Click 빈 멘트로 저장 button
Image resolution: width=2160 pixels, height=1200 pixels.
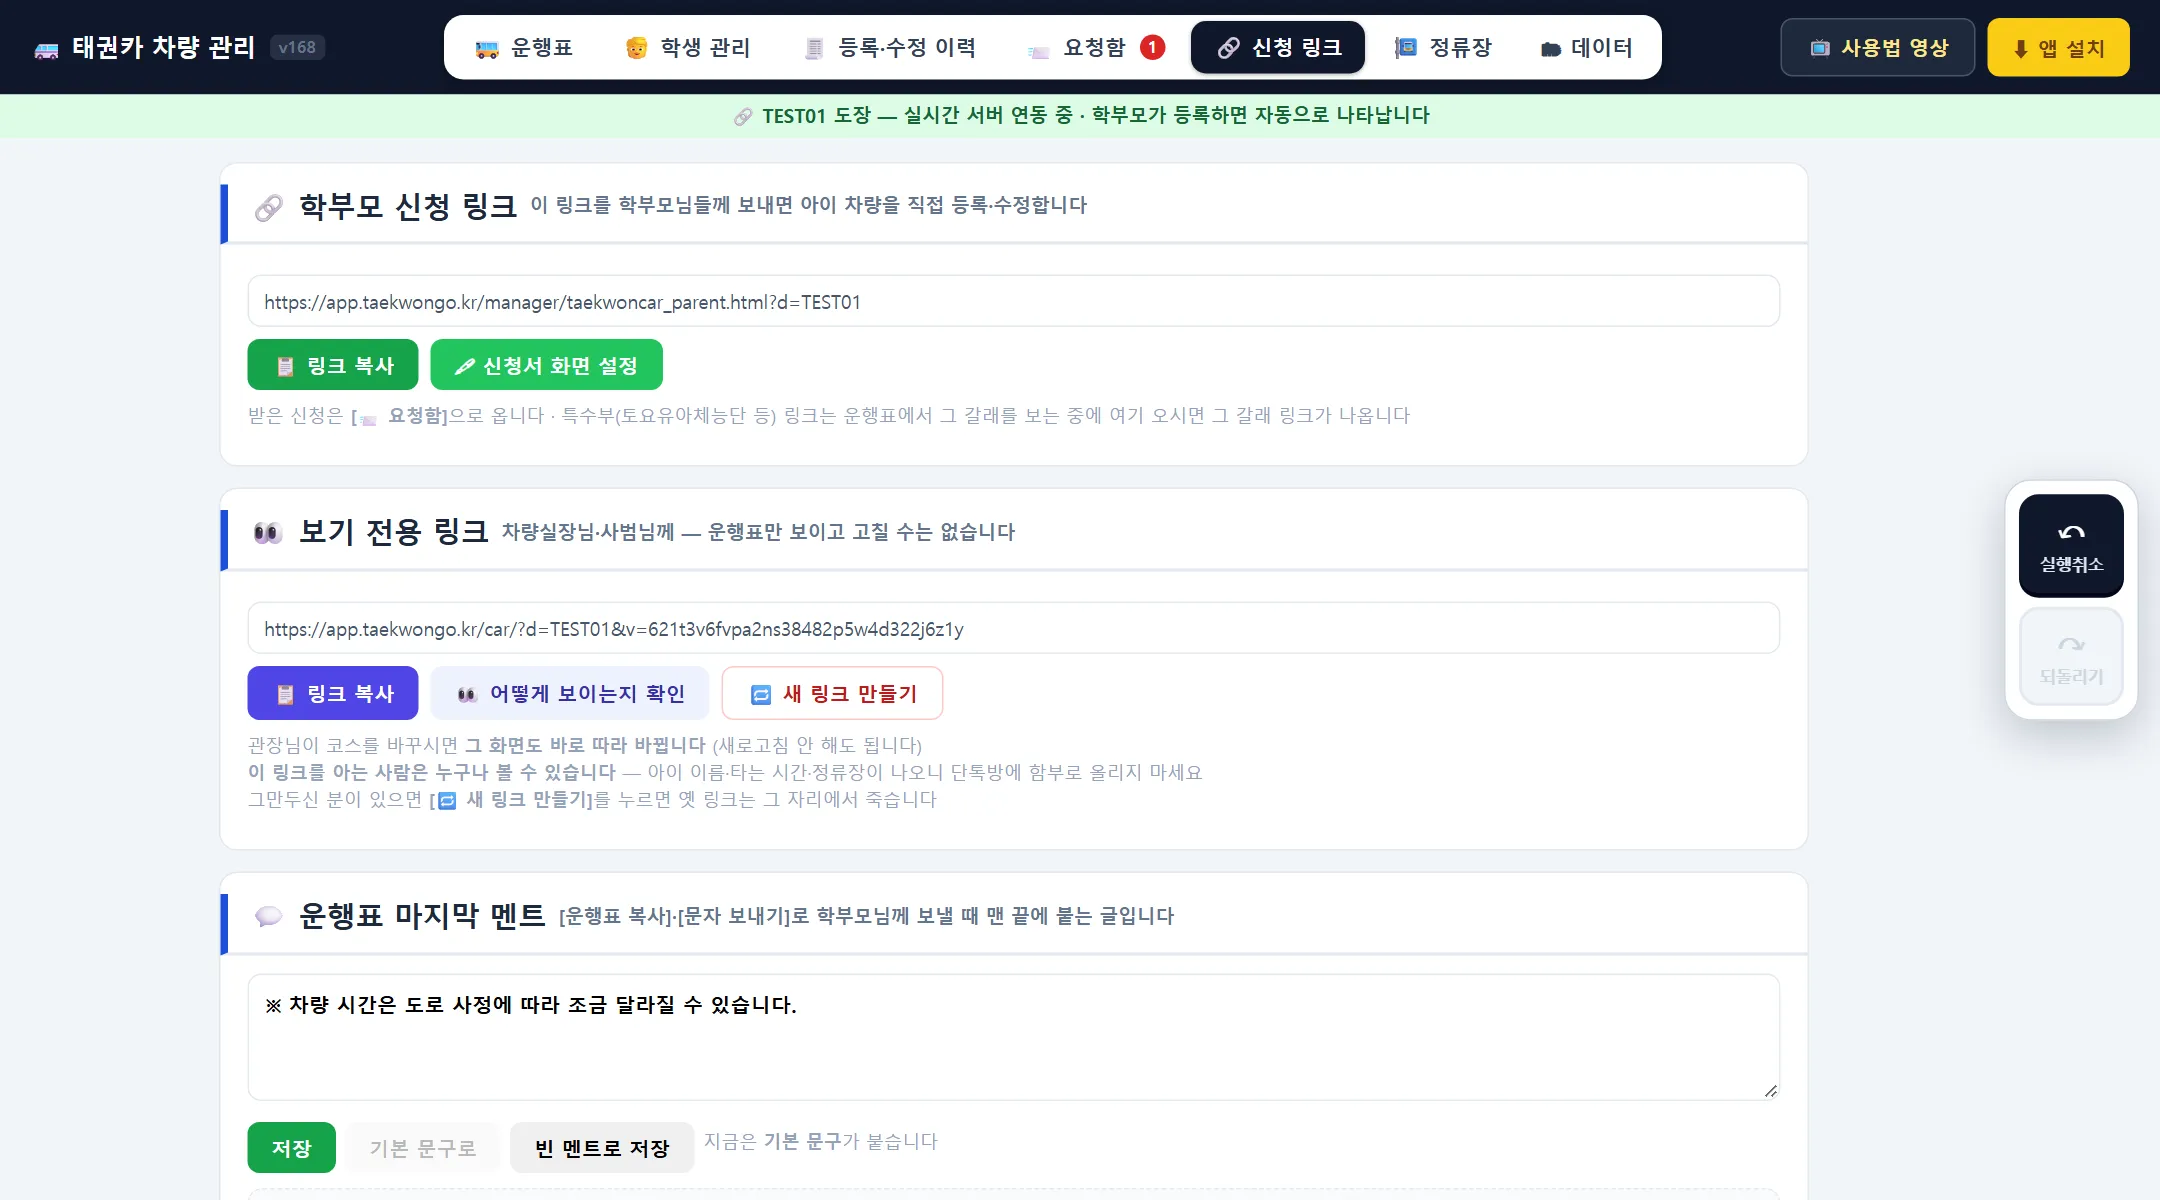[x=602, y=1147]
